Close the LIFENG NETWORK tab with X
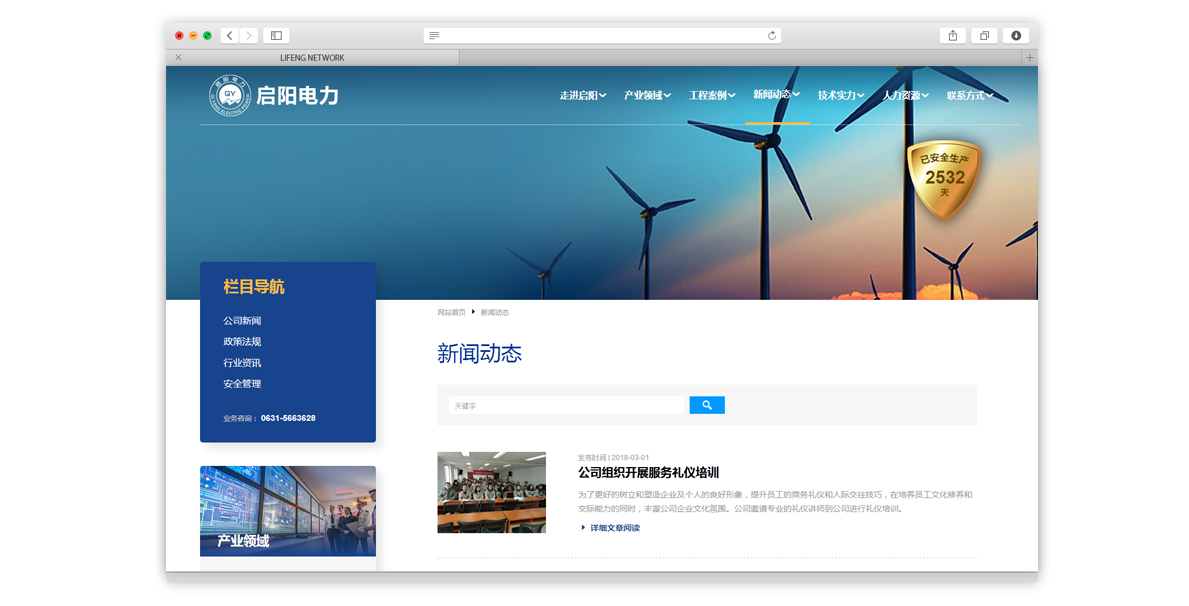This screenshot has width=1189, height=606. 178,58
